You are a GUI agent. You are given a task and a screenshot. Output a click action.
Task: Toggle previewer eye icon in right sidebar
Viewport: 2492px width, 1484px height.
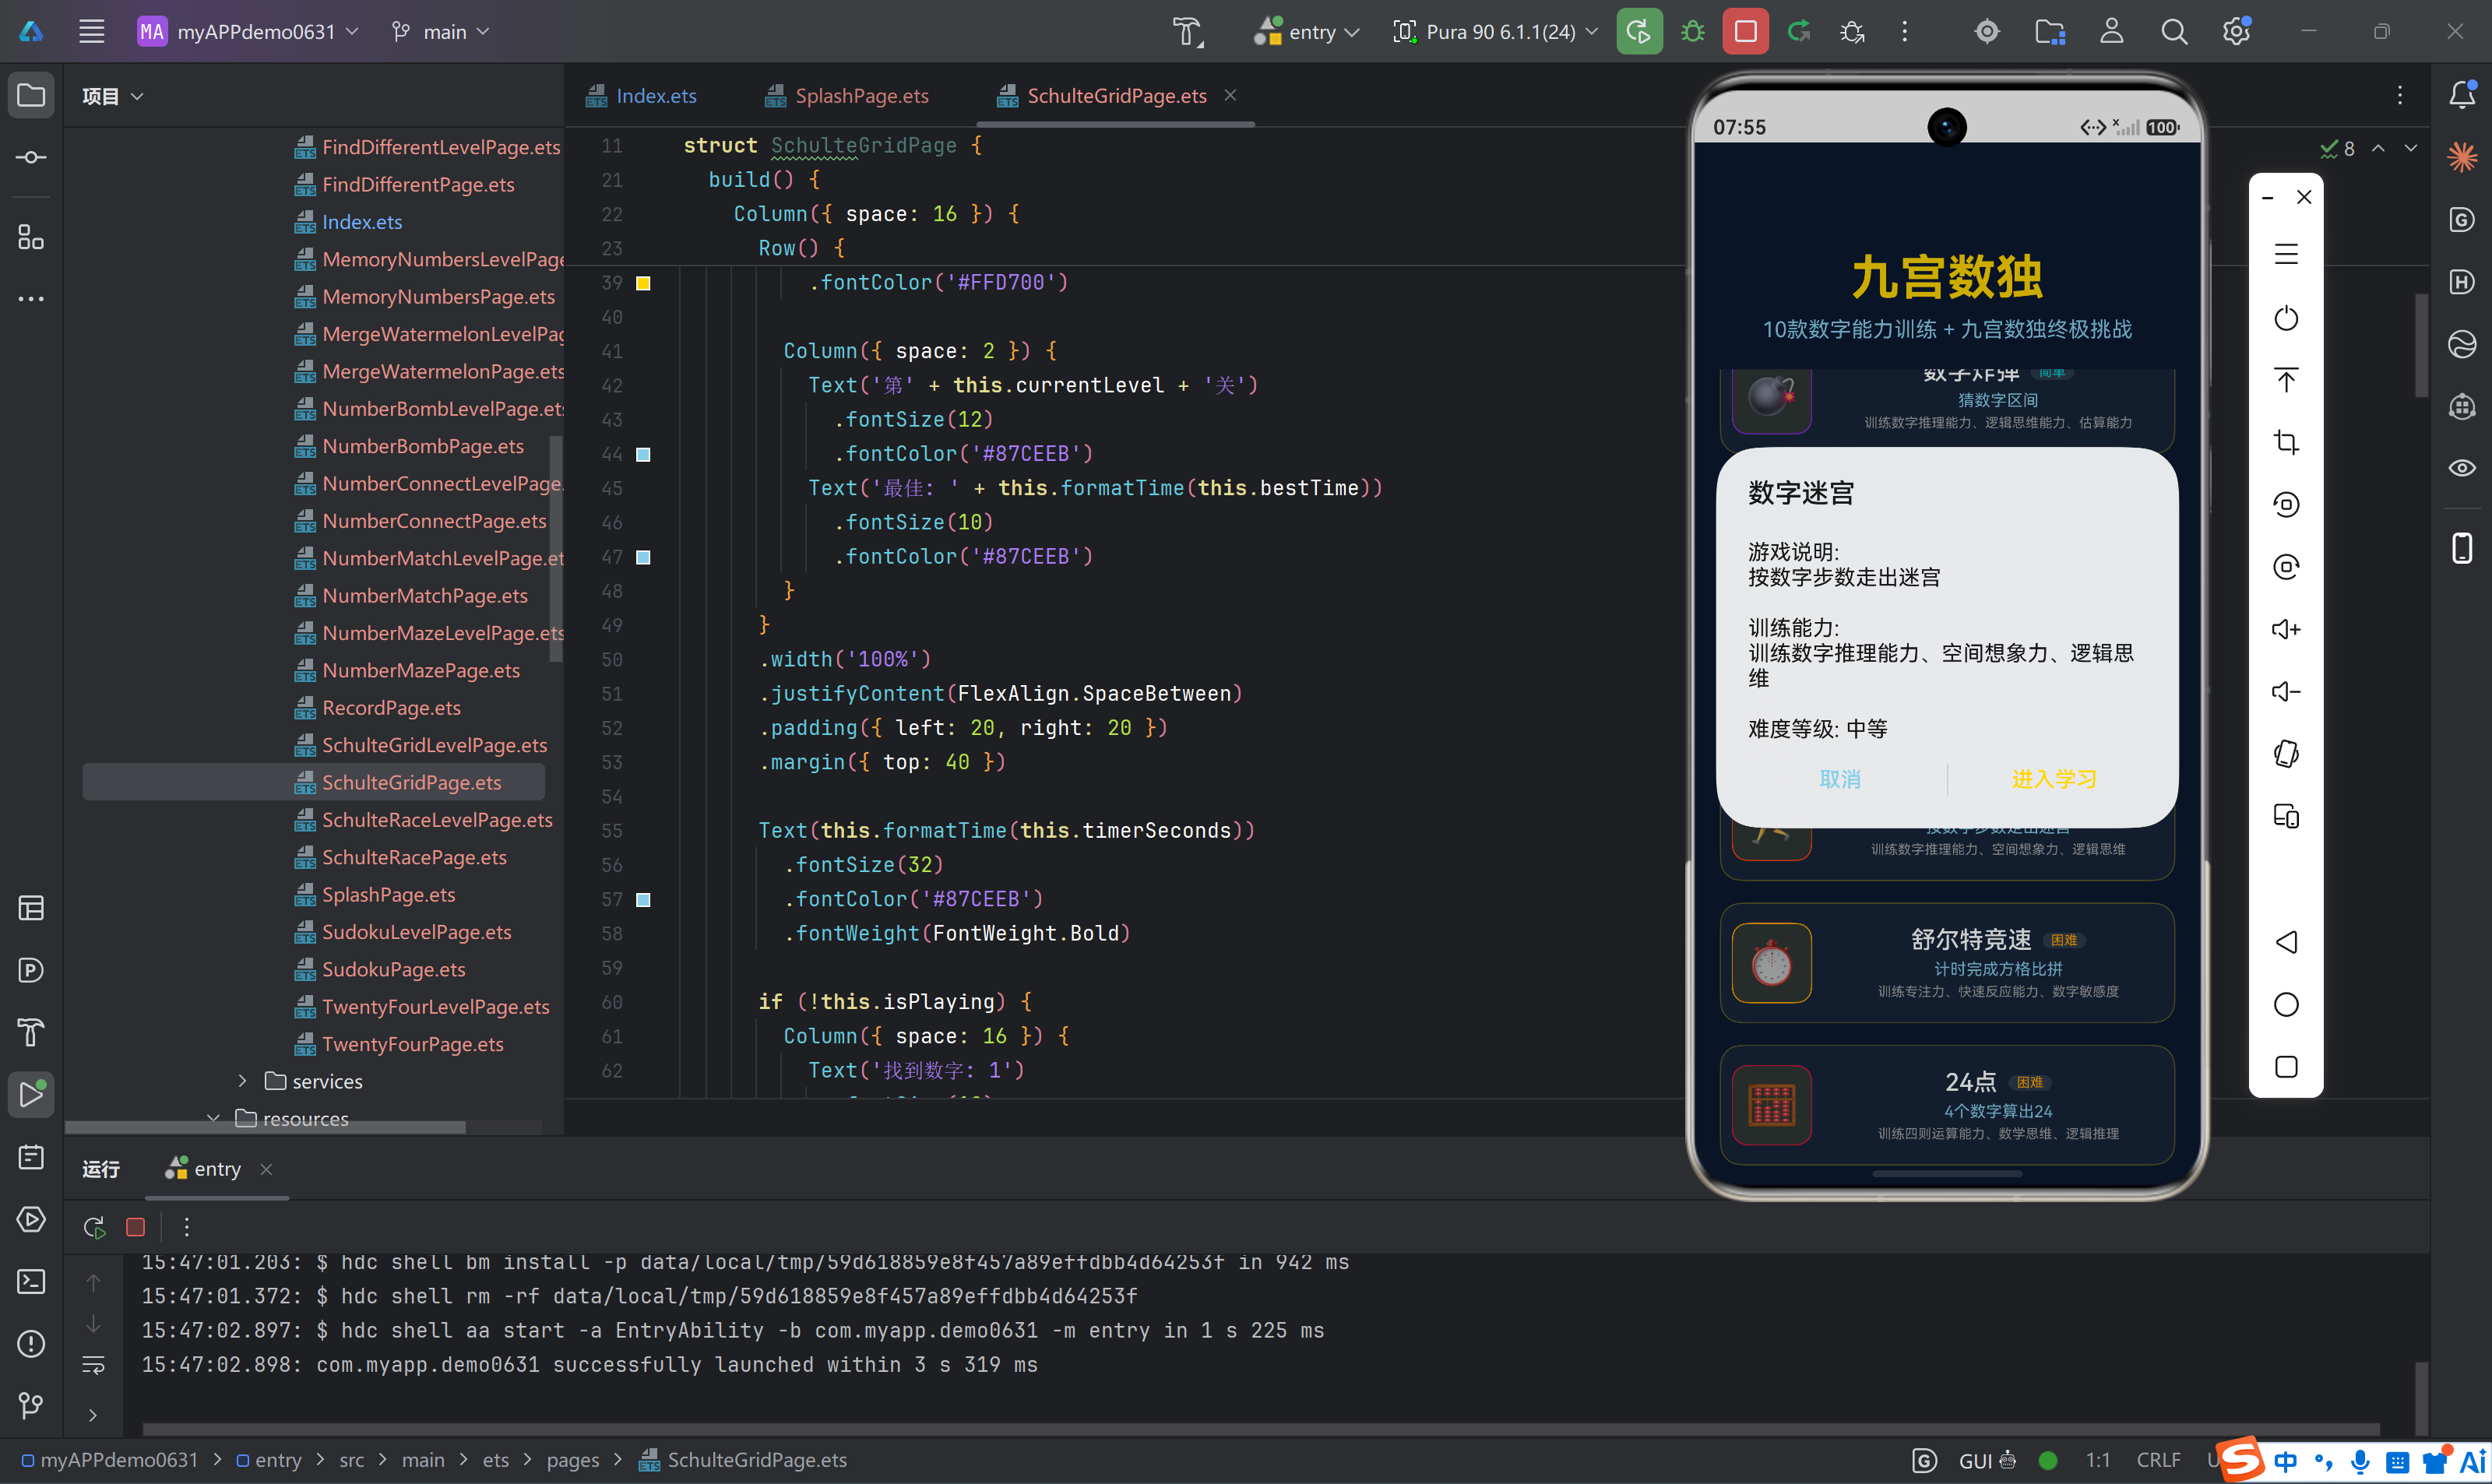click(x=2462, y=468)
